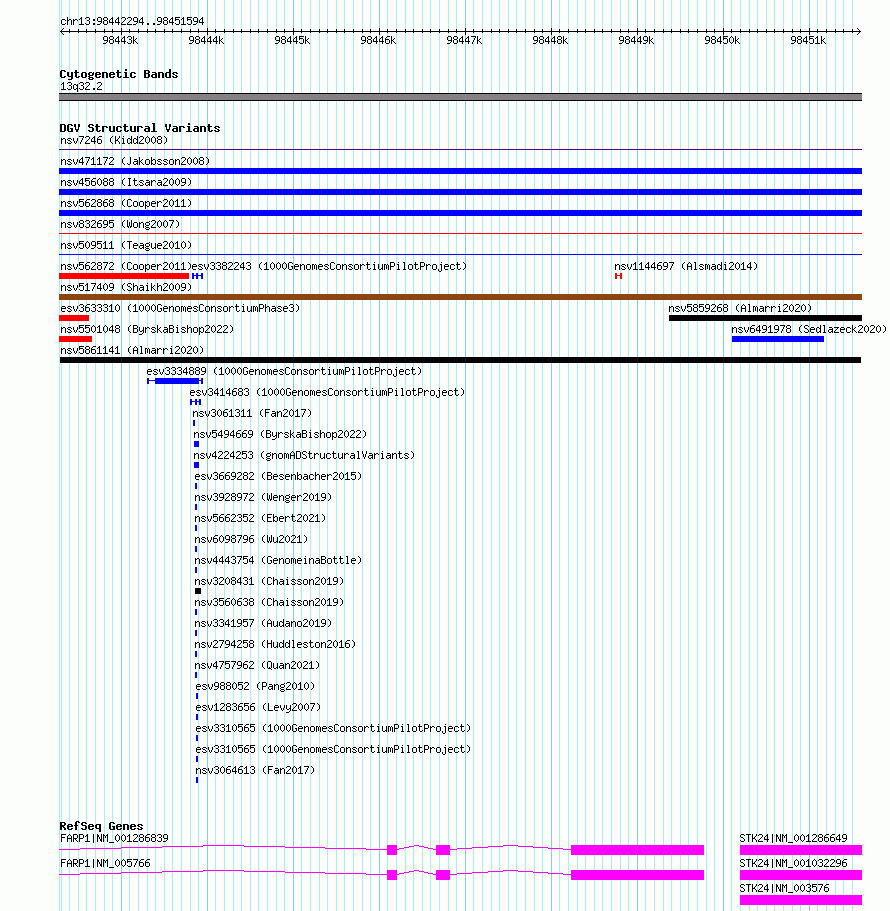Open variant nsv6491978 (Sedlazeck2020)
The image size is (890, 911).
[x=809, y=329]
